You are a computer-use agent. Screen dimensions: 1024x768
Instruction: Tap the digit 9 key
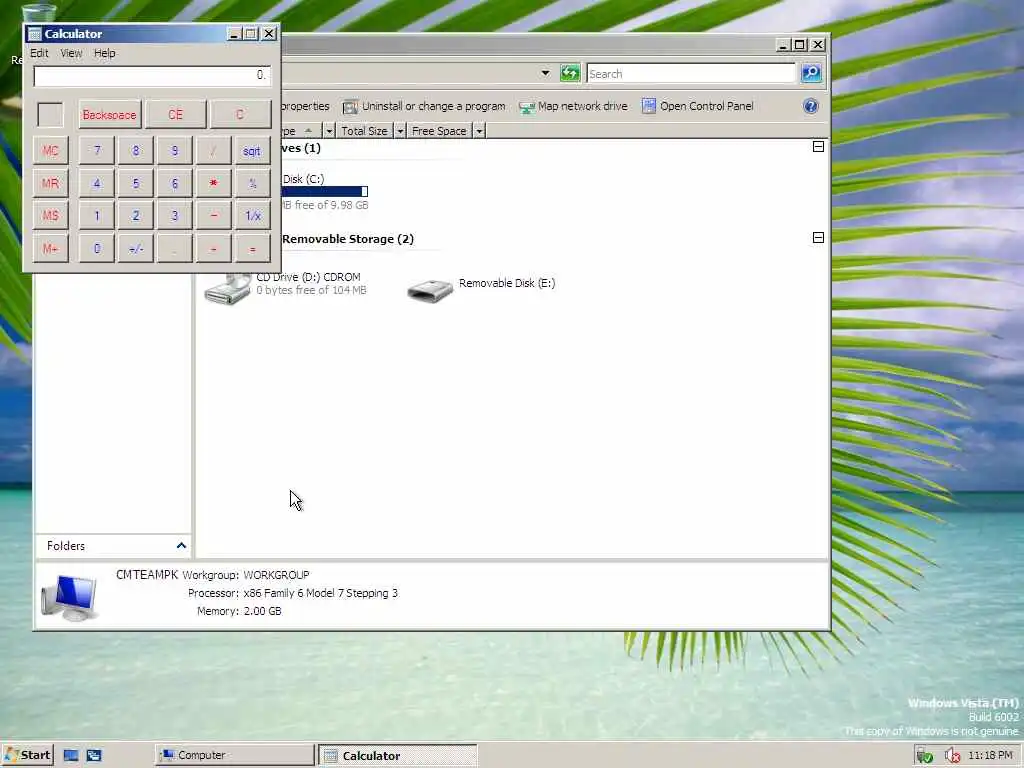[174, 150]
